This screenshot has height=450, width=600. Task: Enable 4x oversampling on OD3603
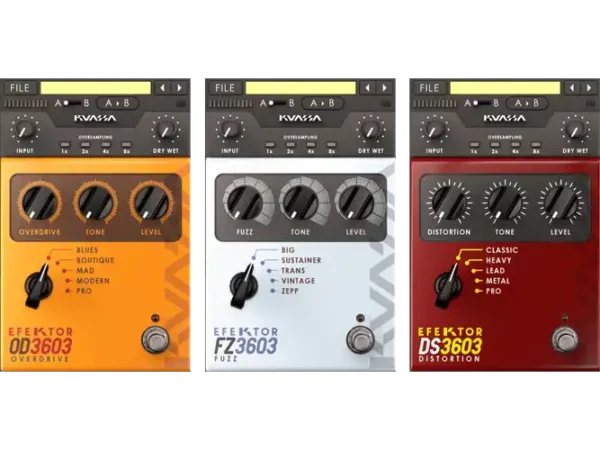(106, 145)
